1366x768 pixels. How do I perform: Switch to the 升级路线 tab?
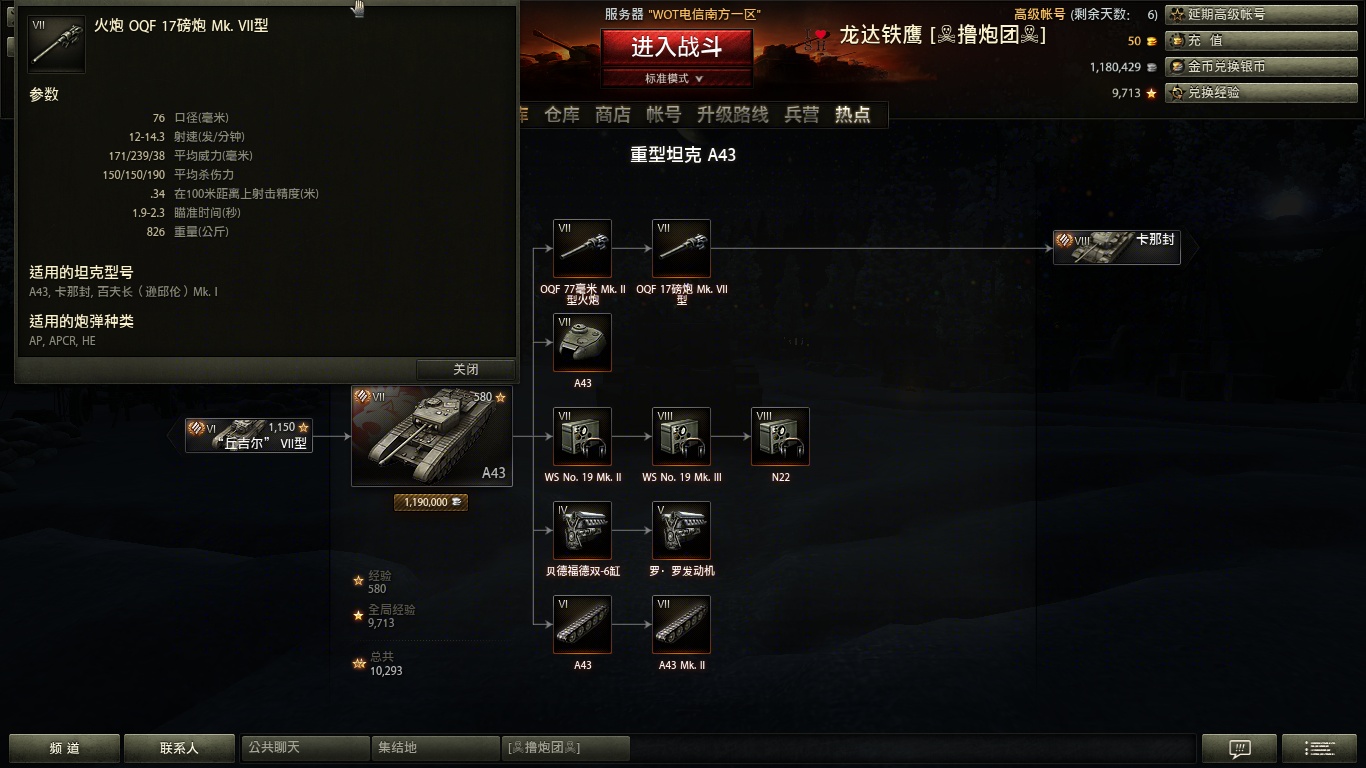pos(733,115)
